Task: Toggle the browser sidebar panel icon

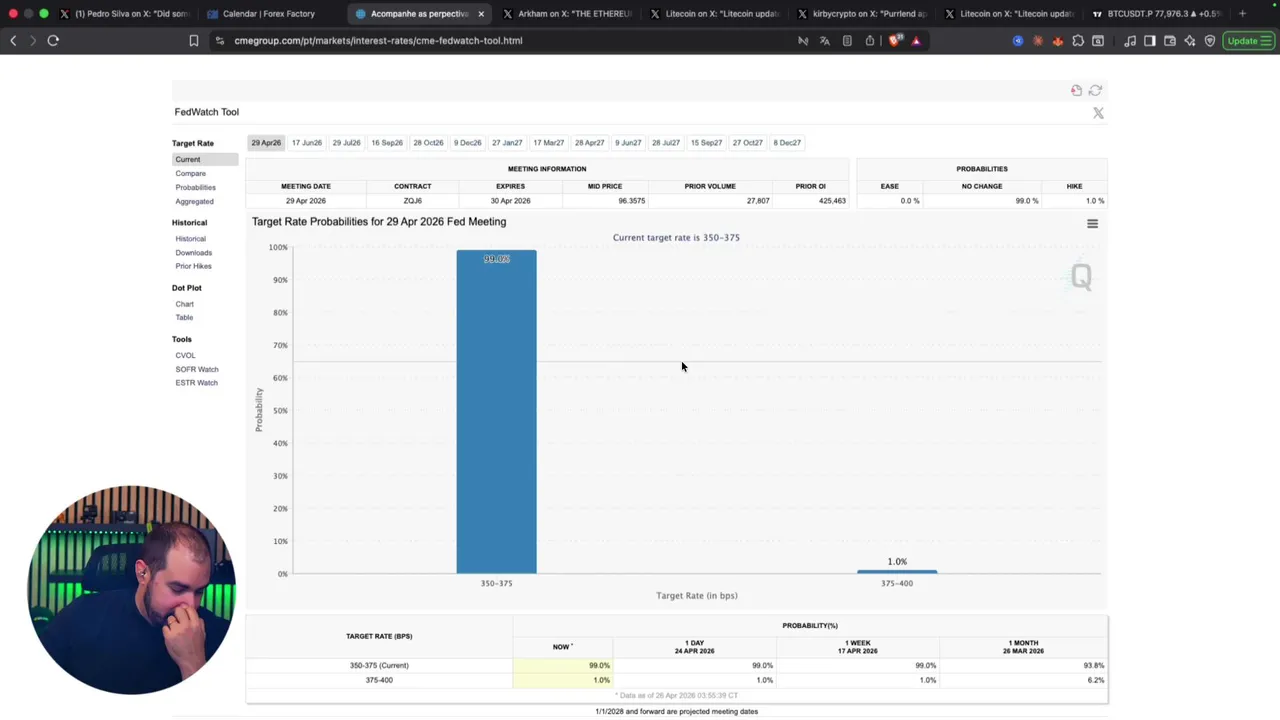Action: (x=1150, y=41)
